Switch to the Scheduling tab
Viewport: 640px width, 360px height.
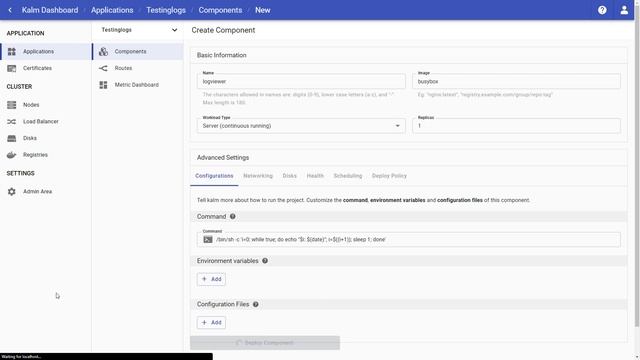[x=348, y=176]
